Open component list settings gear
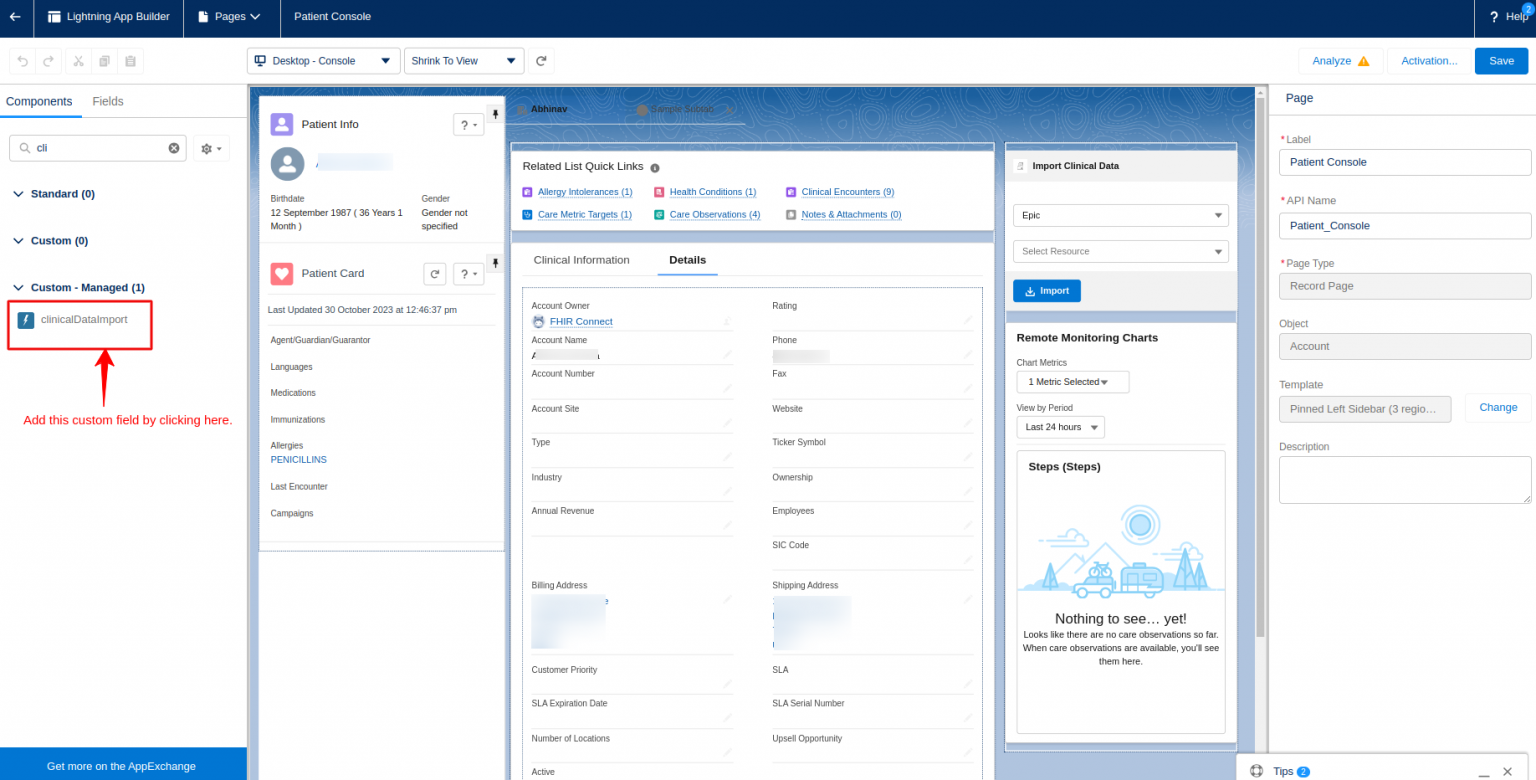Screen dimensions: 1536x780 click(211, 148)
